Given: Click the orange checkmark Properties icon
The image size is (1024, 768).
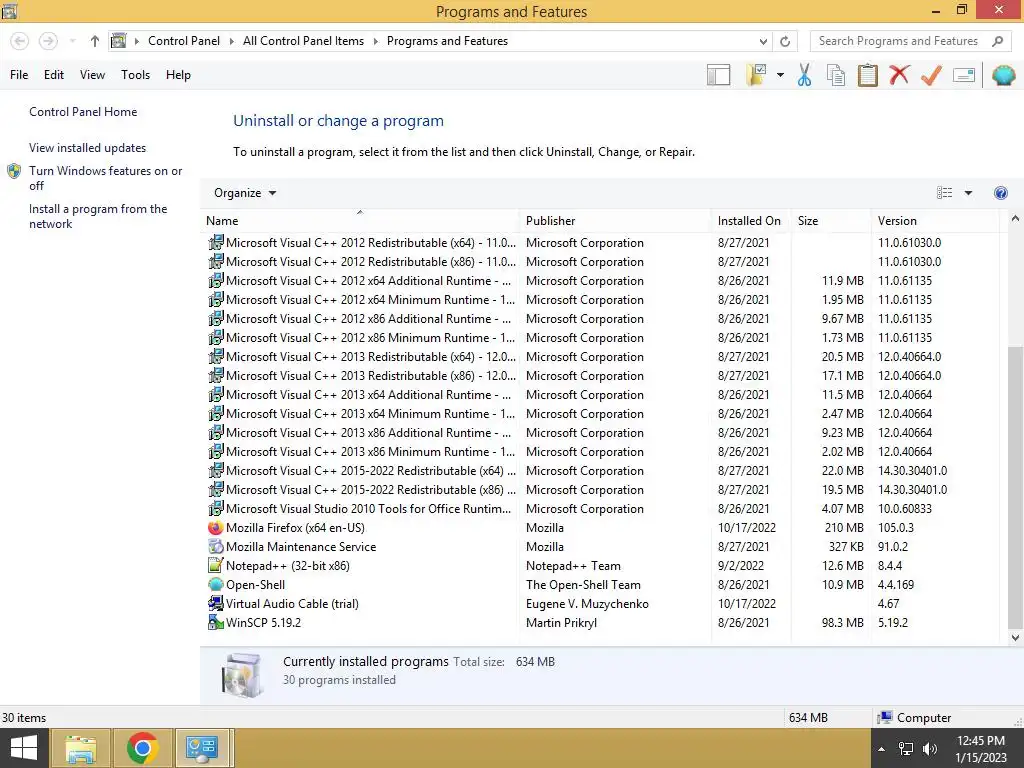Looking at the screenshot, I should 931,75.
